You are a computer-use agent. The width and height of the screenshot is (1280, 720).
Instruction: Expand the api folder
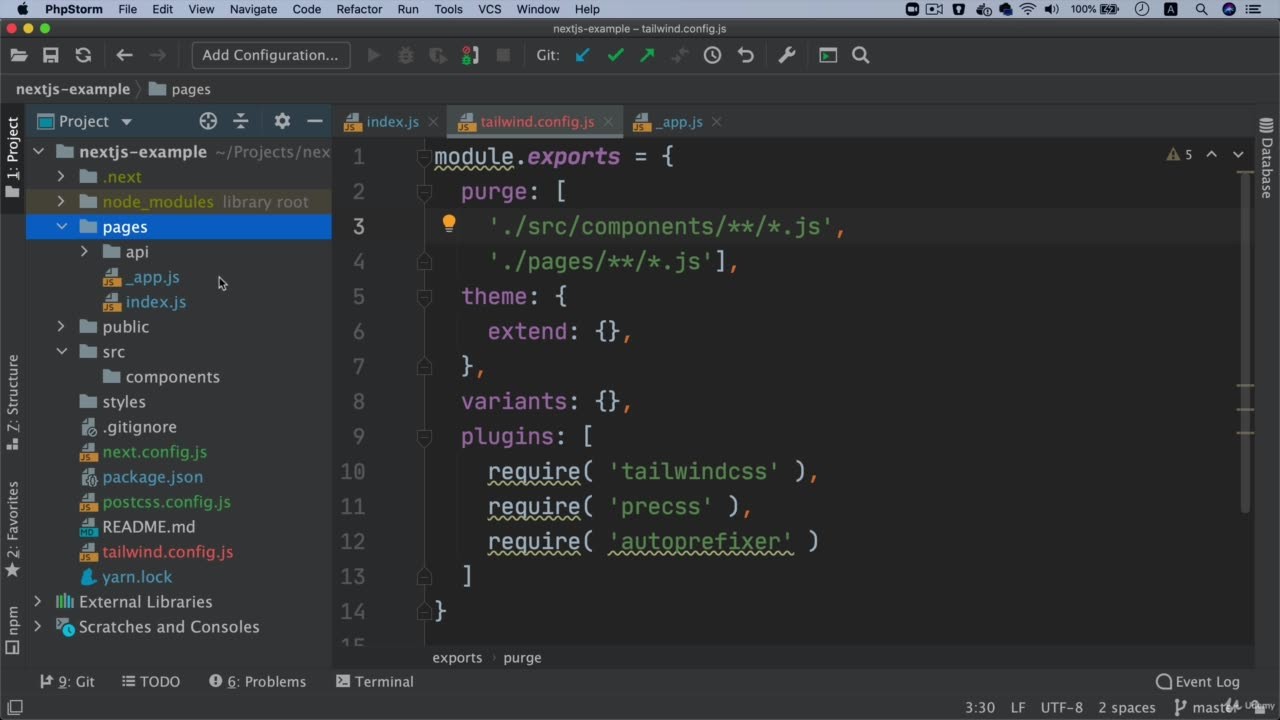85,251
